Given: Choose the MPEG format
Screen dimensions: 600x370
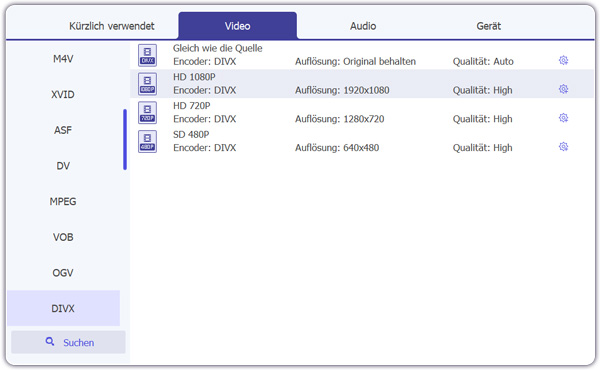Looking at the screenshot, I should click(x=63, y=201).
